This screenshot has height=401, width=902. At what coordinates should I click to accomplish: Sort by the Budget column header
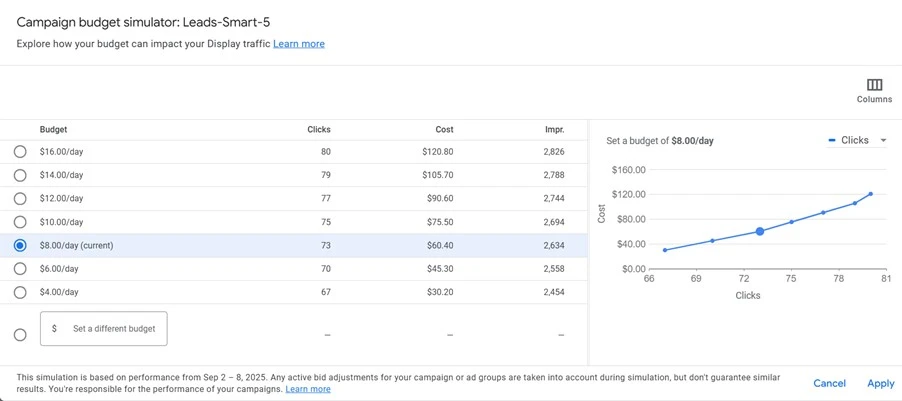(x=54, y=130)
